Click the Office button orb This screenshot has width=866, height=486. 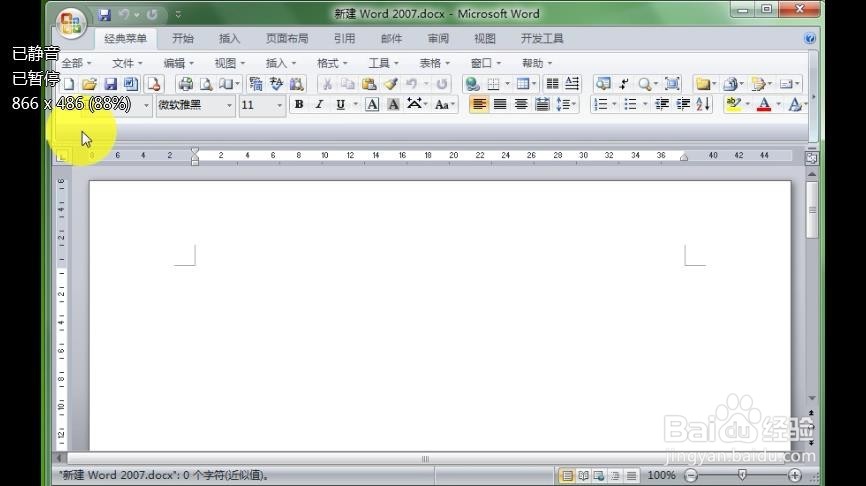point(71,24)
